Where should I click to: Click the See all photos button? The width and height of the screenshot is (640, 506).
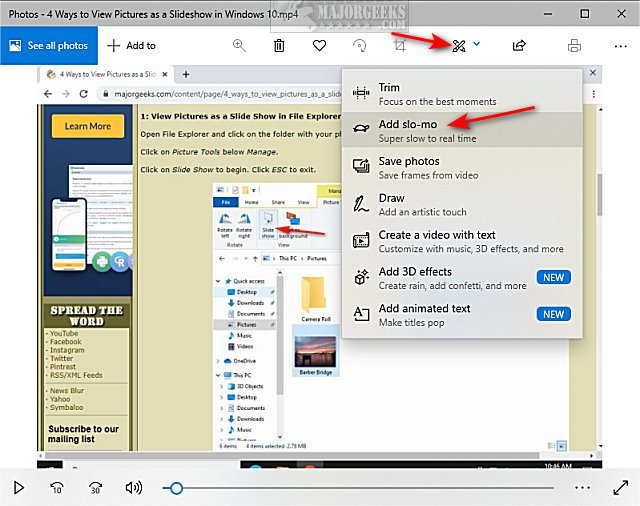tap(49, 45)
